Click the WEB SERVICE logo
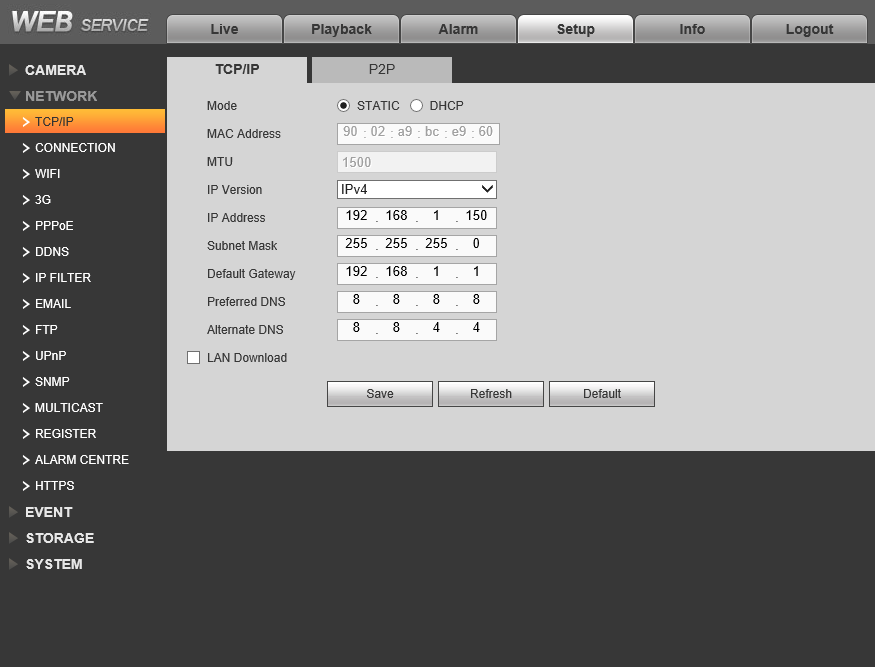The height and width of the screenshot is (667, 875). click(x=79, y=22)
